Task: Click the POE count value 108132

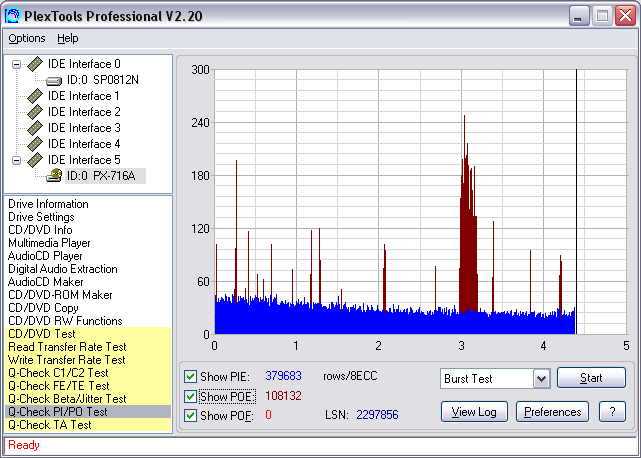Action: (x=283, y=396)
